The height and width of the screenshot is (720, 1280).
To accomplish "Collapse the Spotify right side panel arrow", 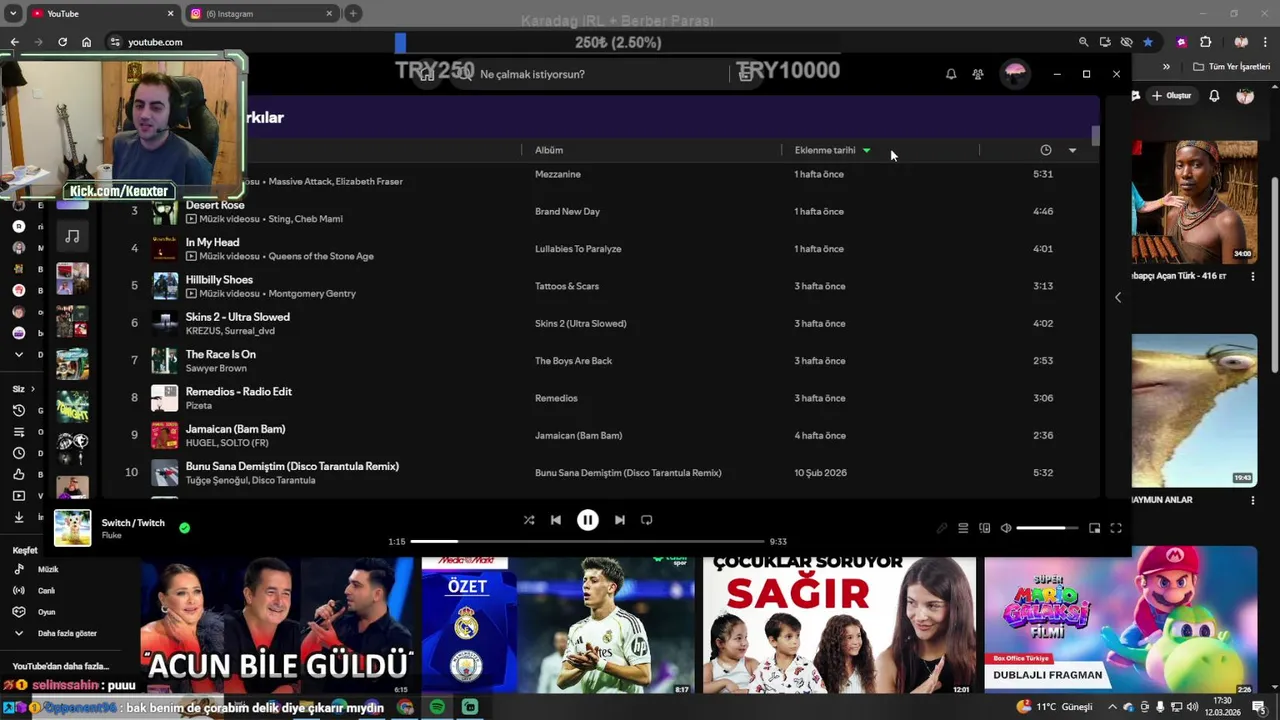I will pyautogui.click(x=1118, y=297).
